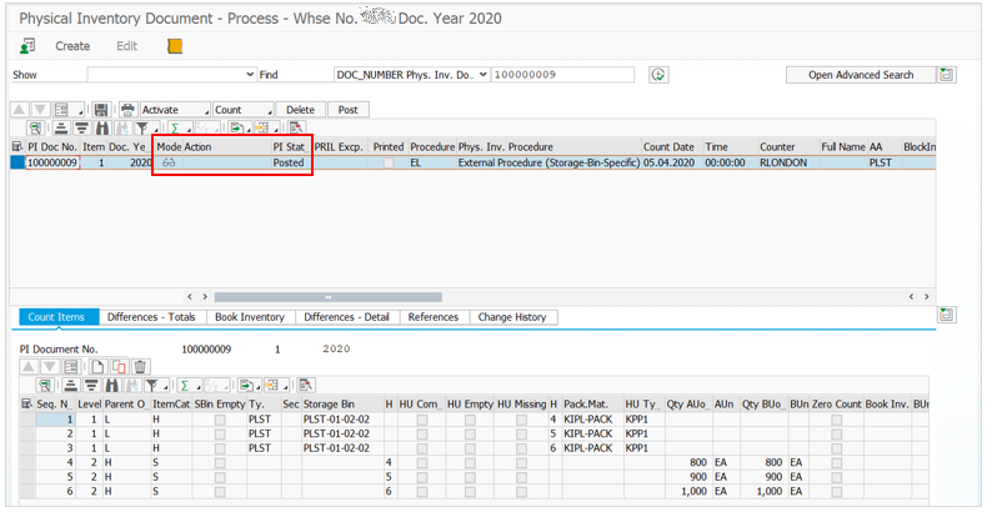Click the copy item icon in Count Items
The width and height of the screenshot is (987, 512).
[x=118, y=367]
